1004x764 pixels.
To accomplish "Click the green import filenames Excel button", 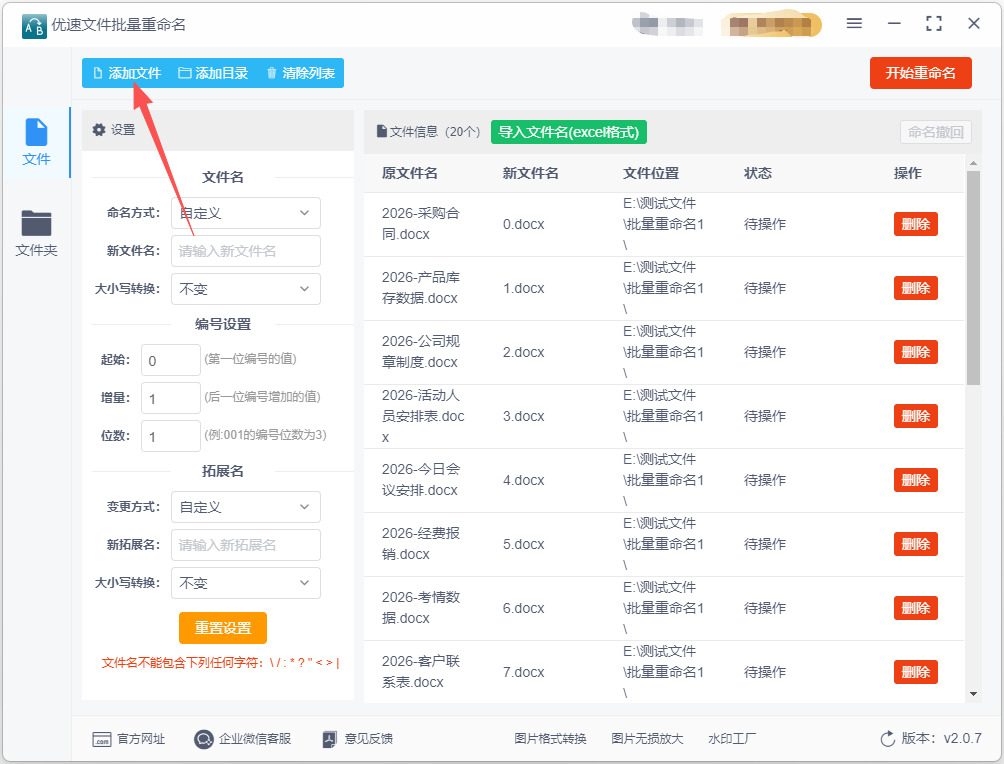I will click(568, 132).
